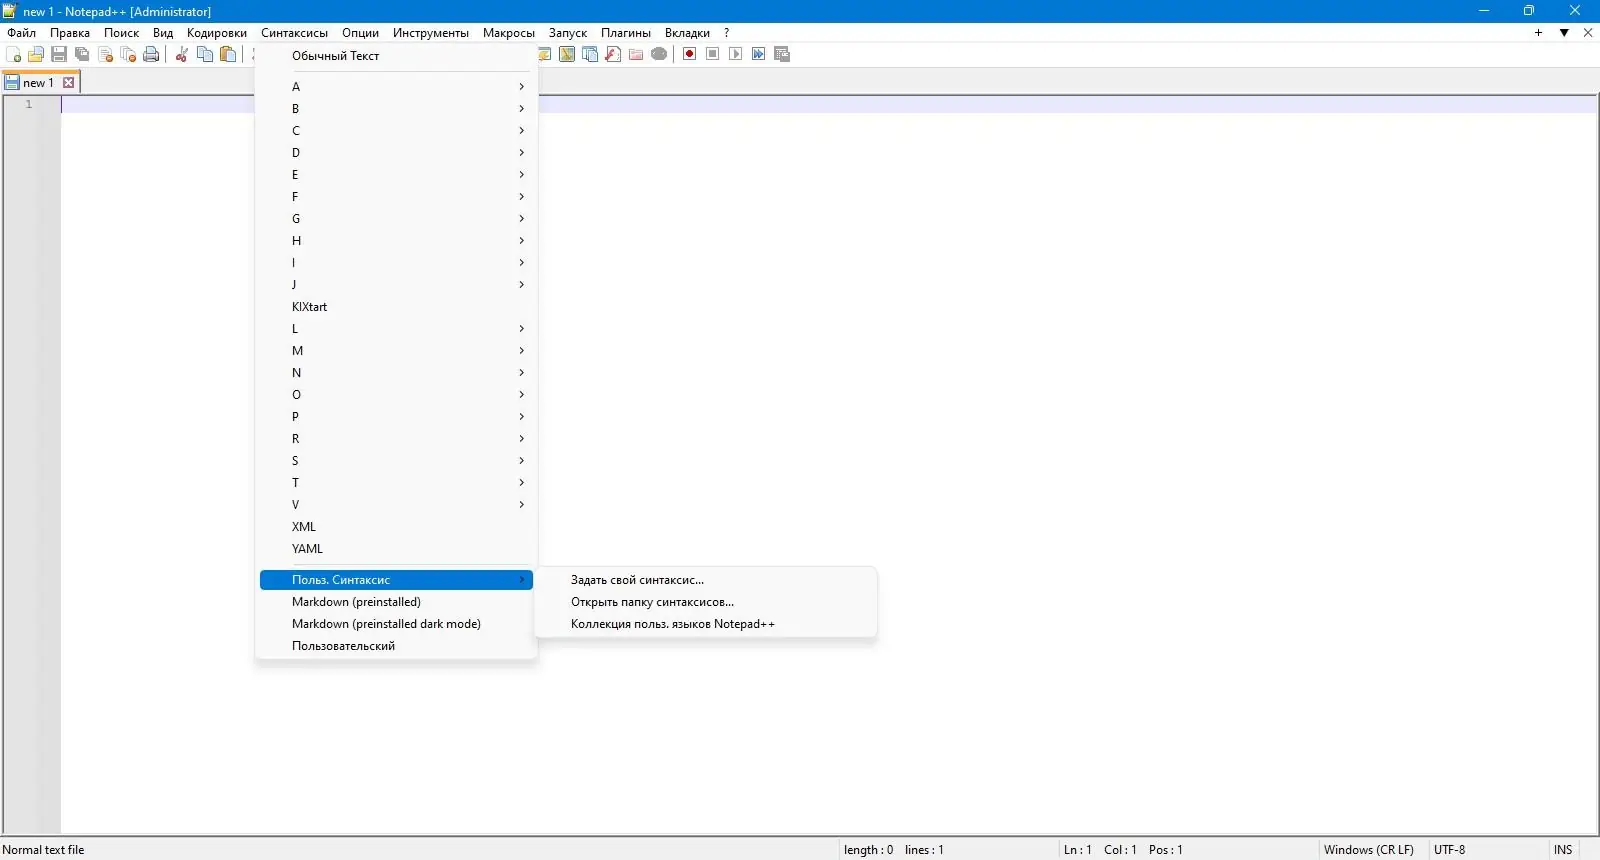Expand the S languages submenu
Screen dimensions: 1600x860
(396, 461)
